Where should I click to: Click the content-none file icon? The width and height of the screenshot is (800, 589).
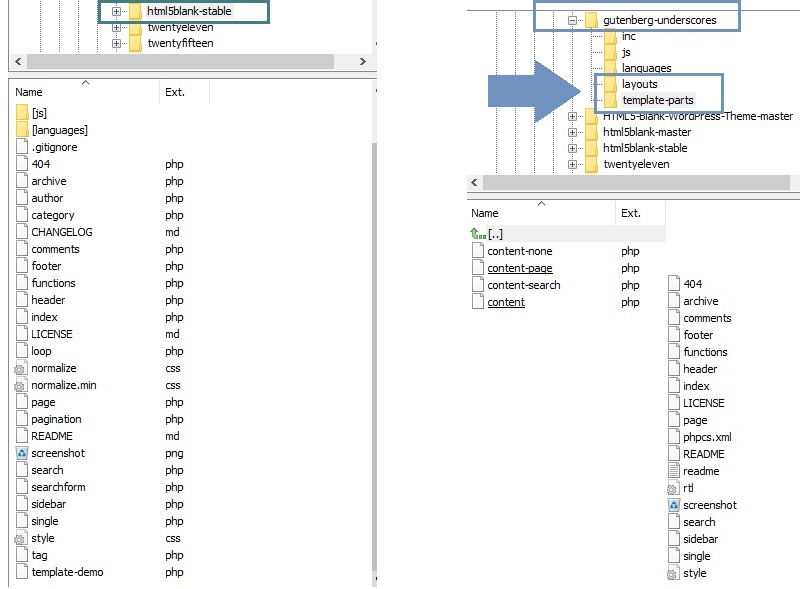coord(478,251)
